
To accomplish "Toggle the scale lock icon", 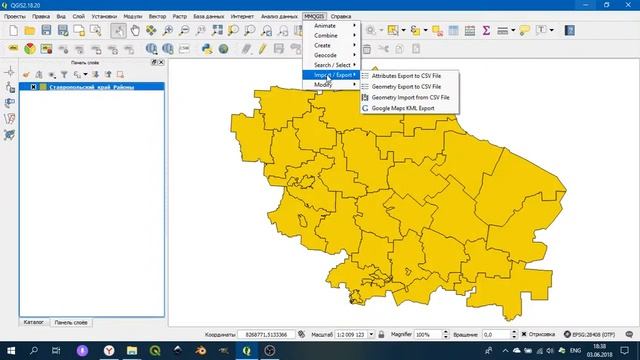I will [x=381, y=334].
